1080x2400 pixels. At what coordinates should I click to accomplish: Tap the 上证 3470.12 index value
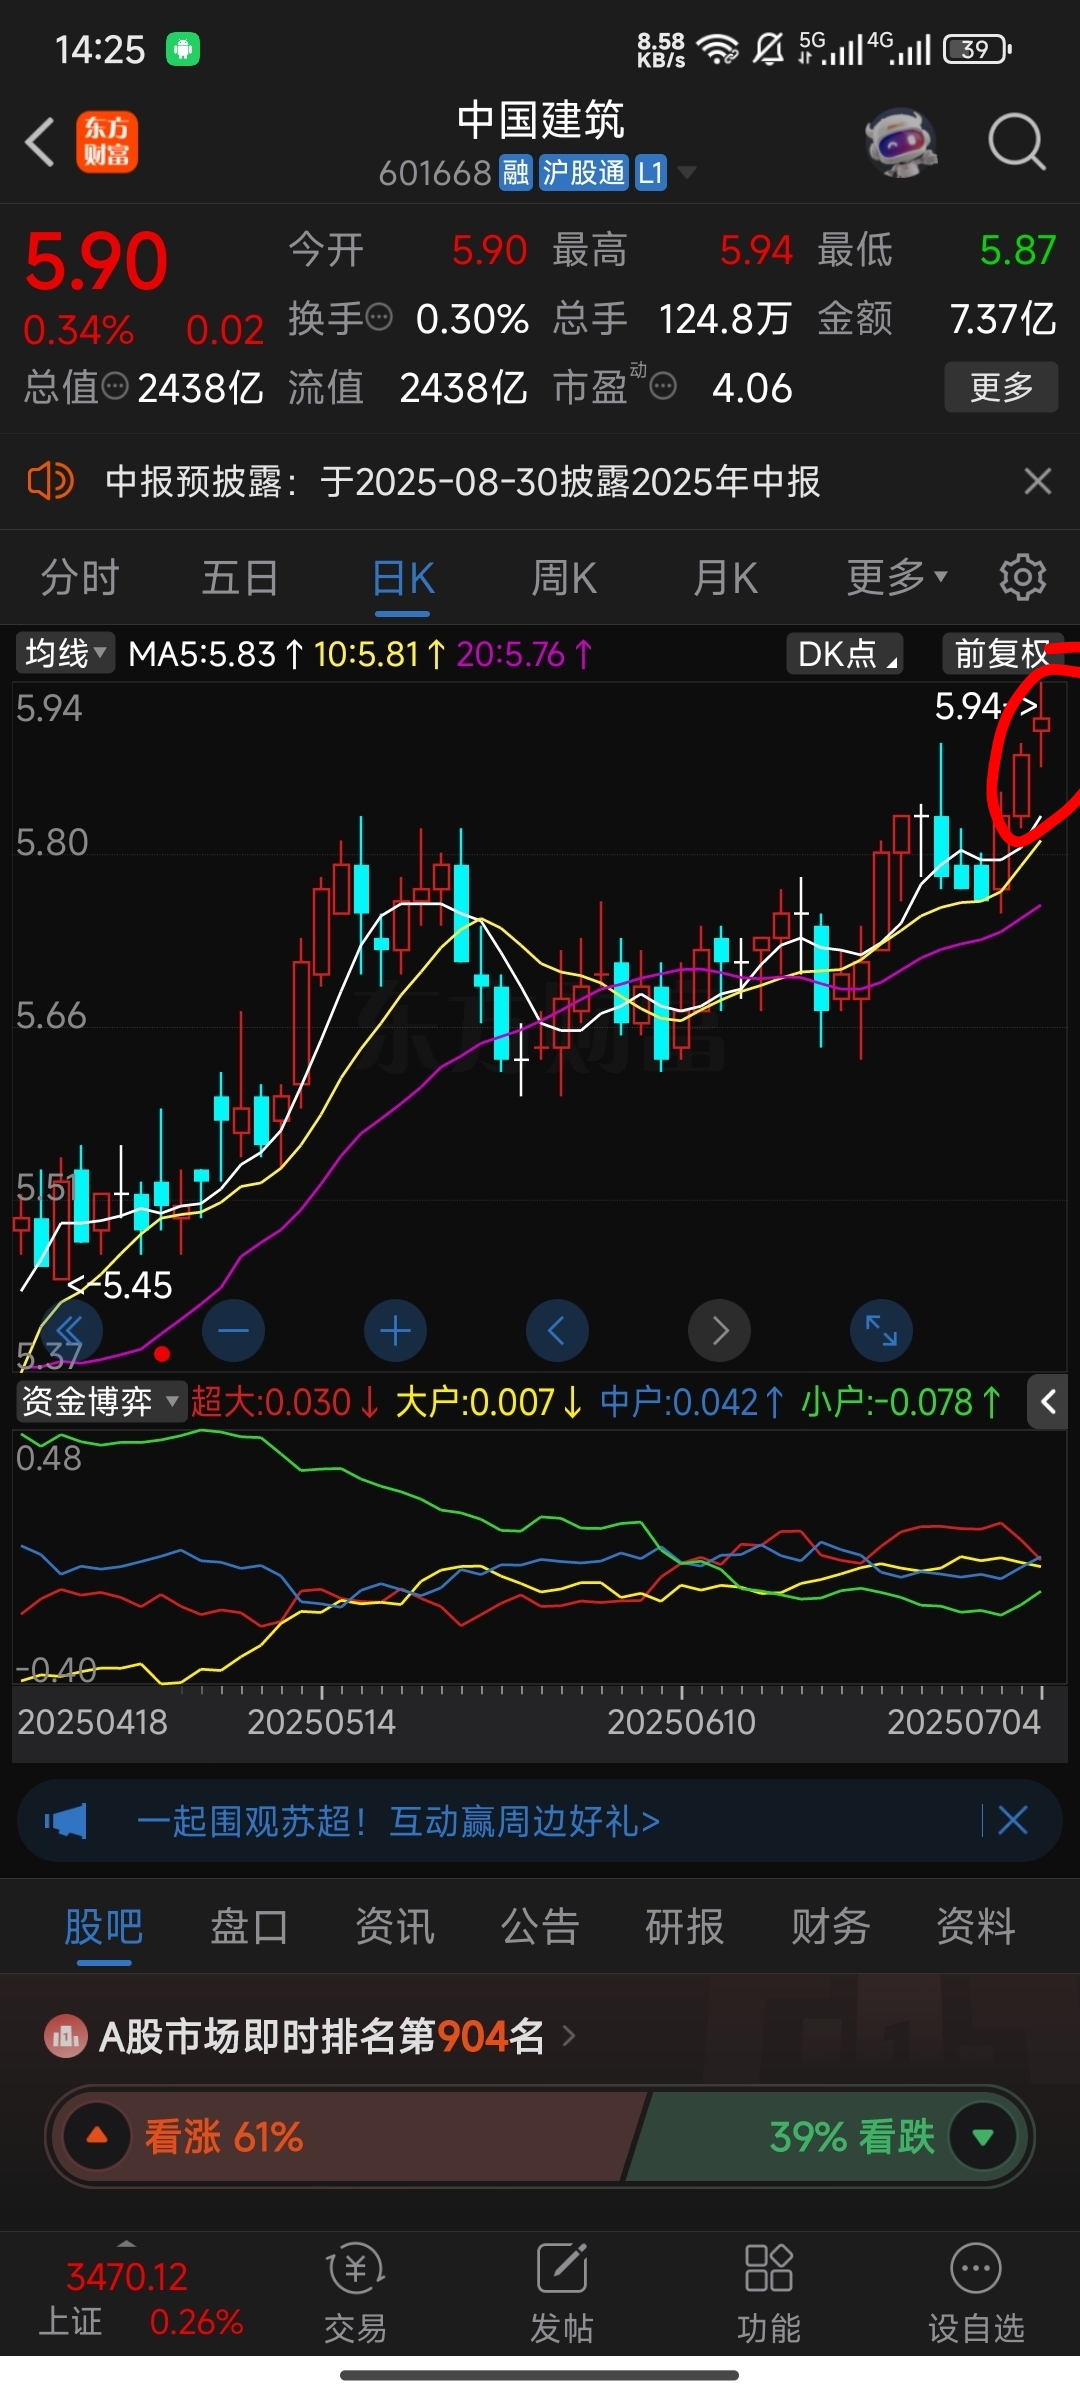point(127,2276)
